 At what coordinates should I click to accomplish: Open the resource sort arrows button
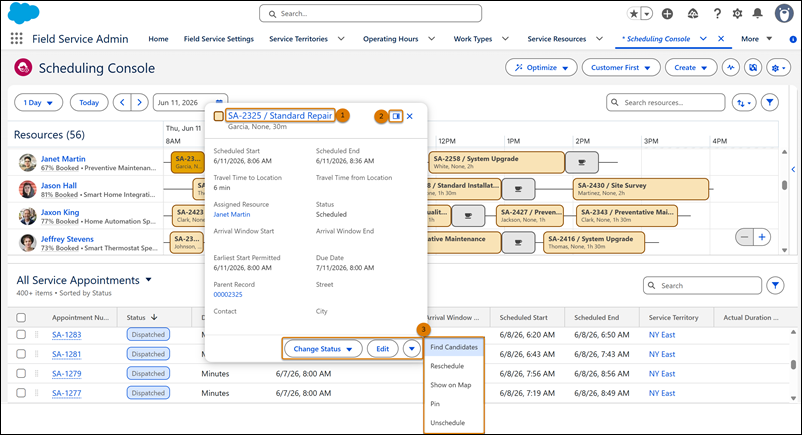pos(744,103)
